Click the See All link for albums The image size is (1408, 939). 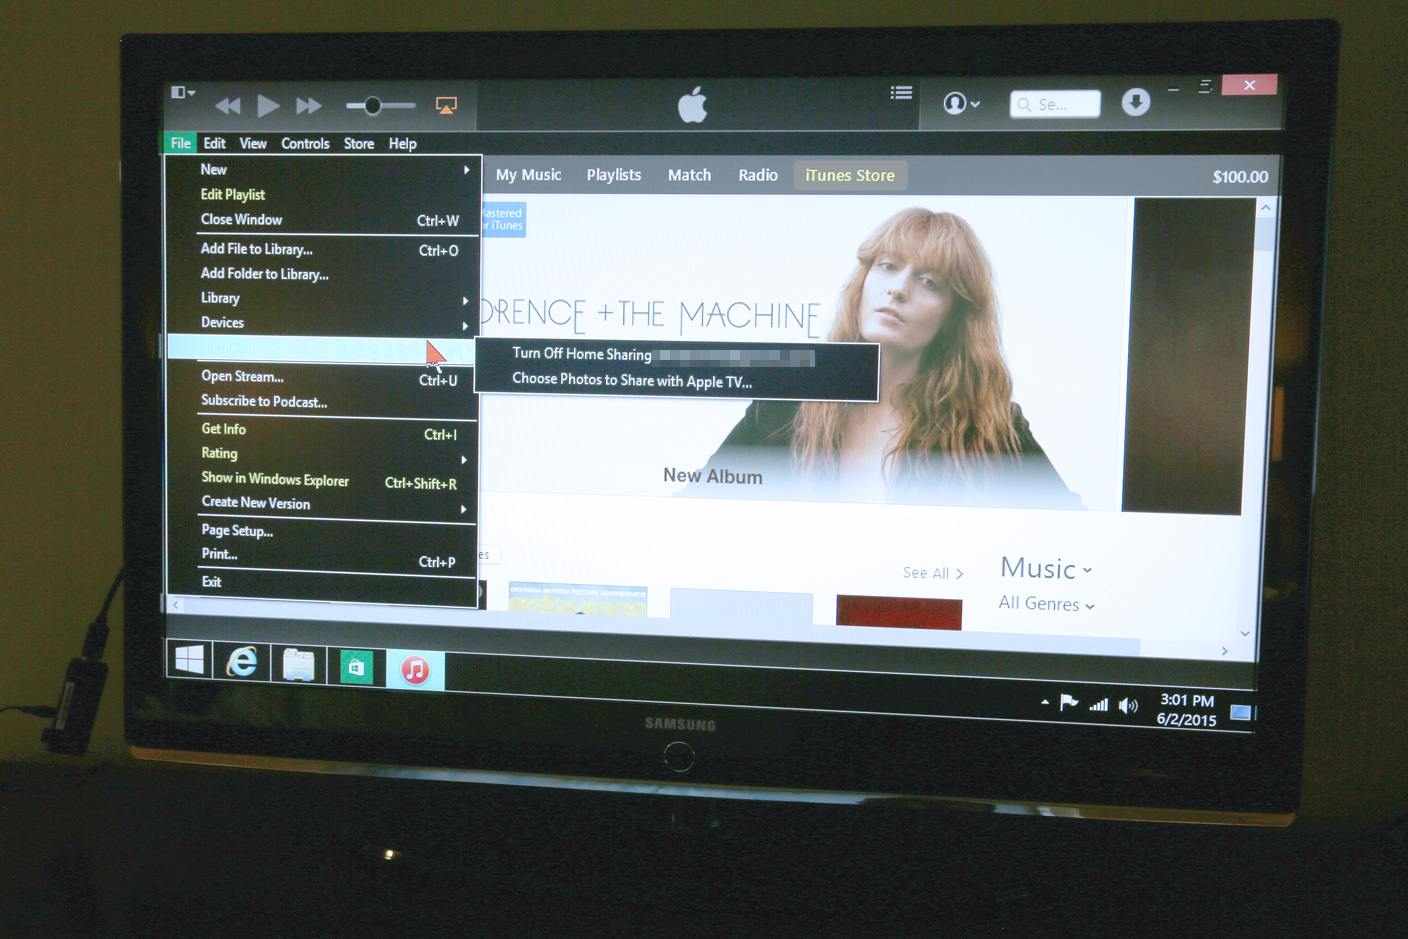click(930, 572)
